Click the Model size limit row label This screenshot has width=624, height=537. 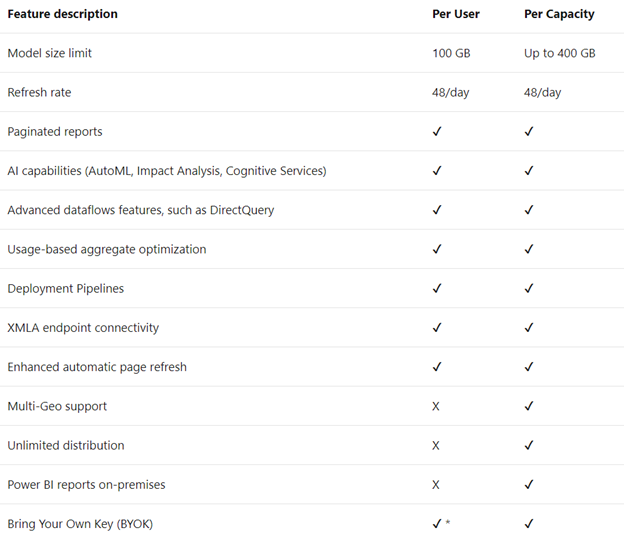(49, 53)
